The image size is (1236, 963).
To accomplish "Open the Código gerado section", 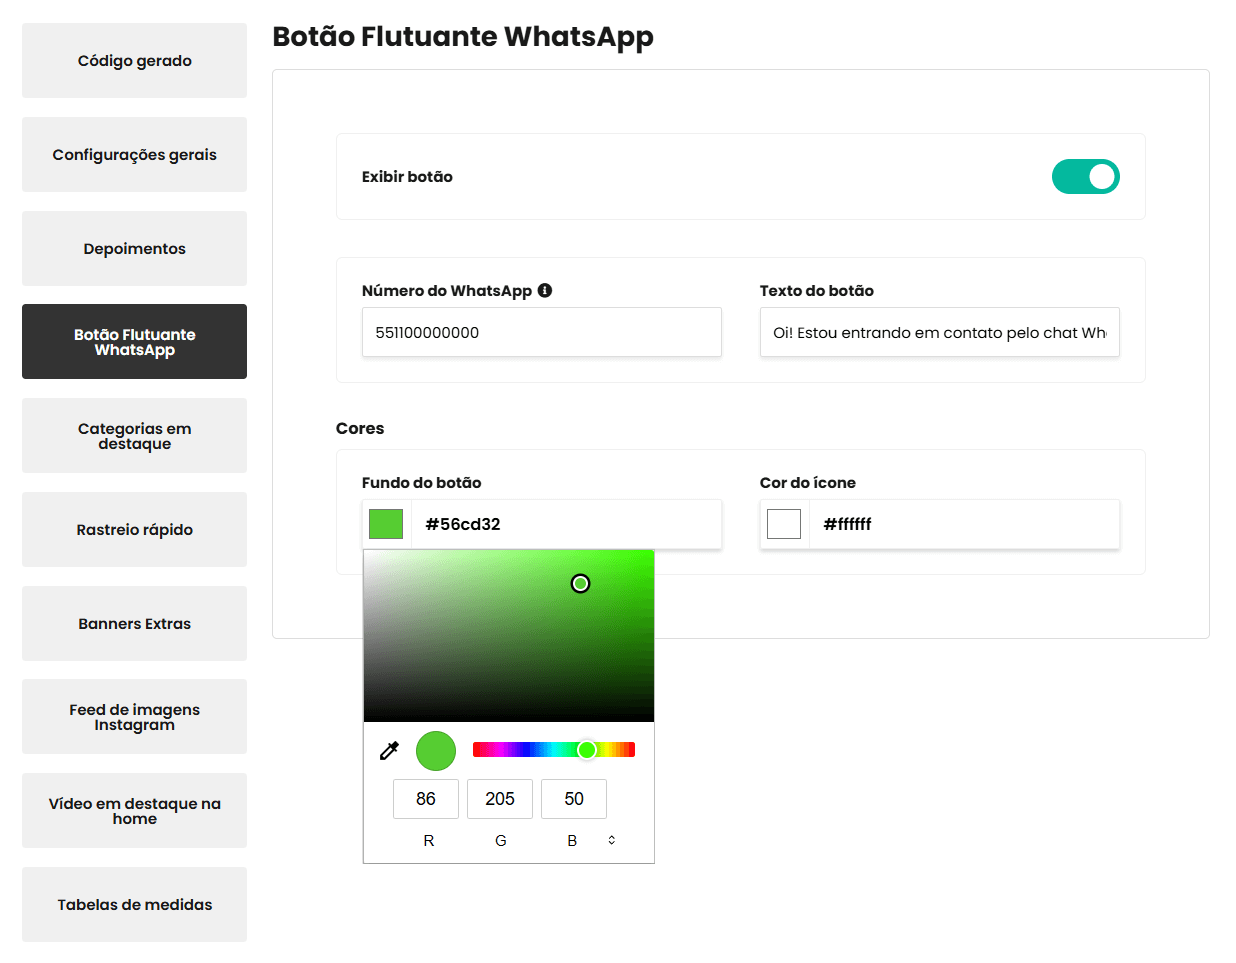I will pos(135,61).
